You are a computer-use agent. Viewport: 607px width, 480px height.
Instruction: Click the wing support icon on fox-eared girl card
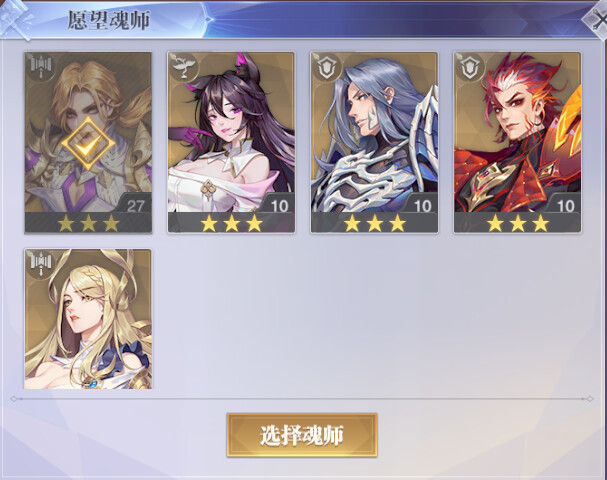coord(184,67)
